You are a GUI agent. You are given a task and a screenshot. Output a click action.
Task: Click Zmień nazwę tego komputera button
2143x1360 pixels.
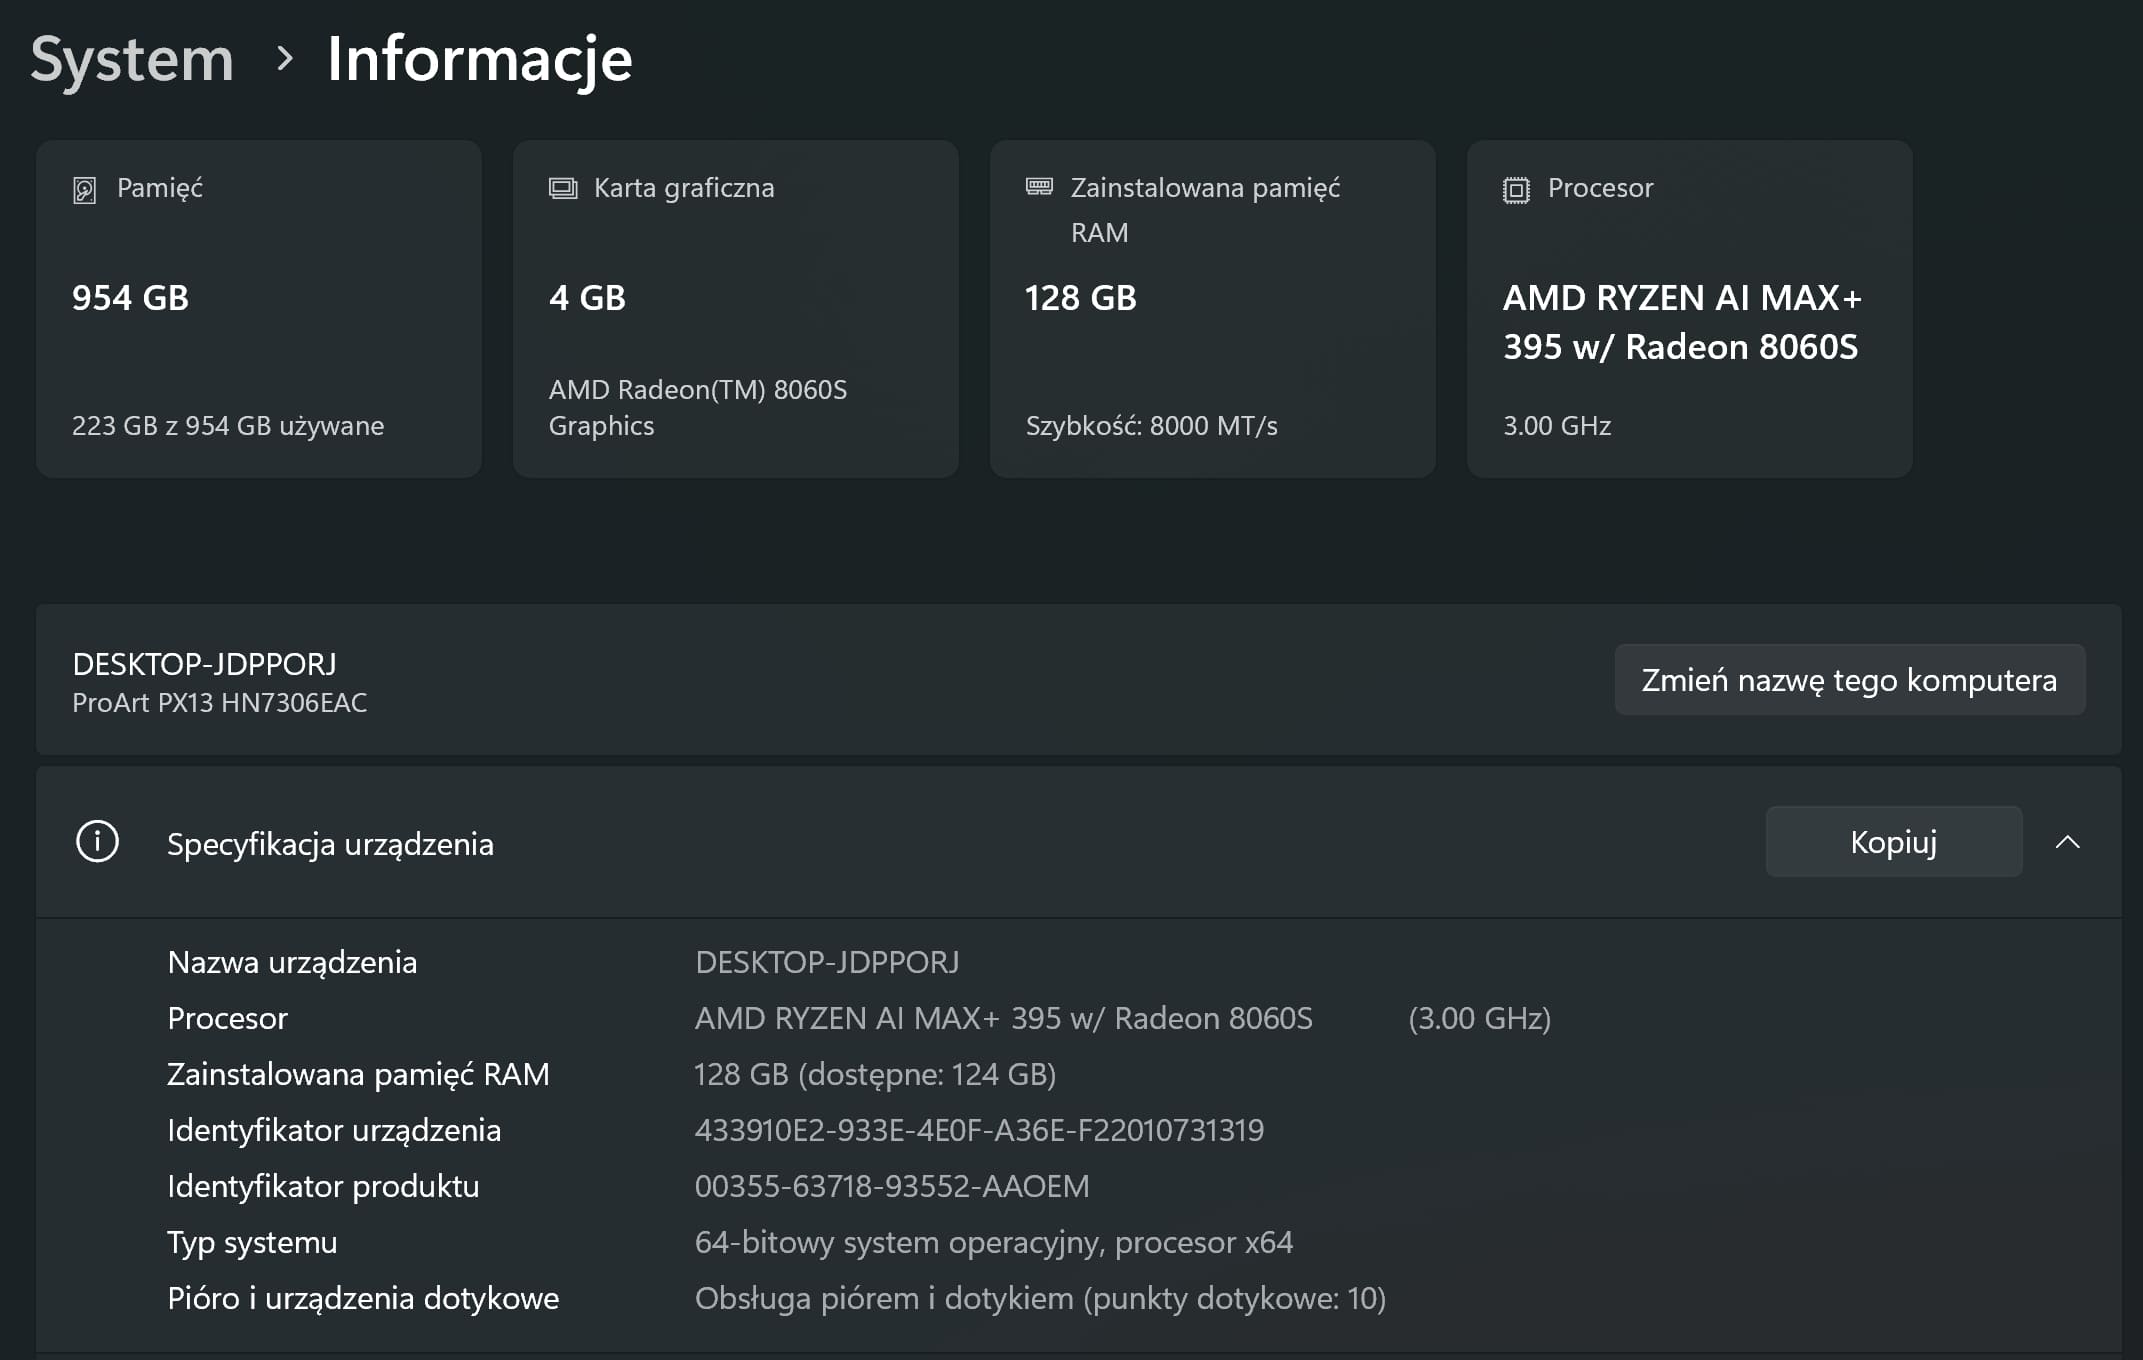point(1849,680)
